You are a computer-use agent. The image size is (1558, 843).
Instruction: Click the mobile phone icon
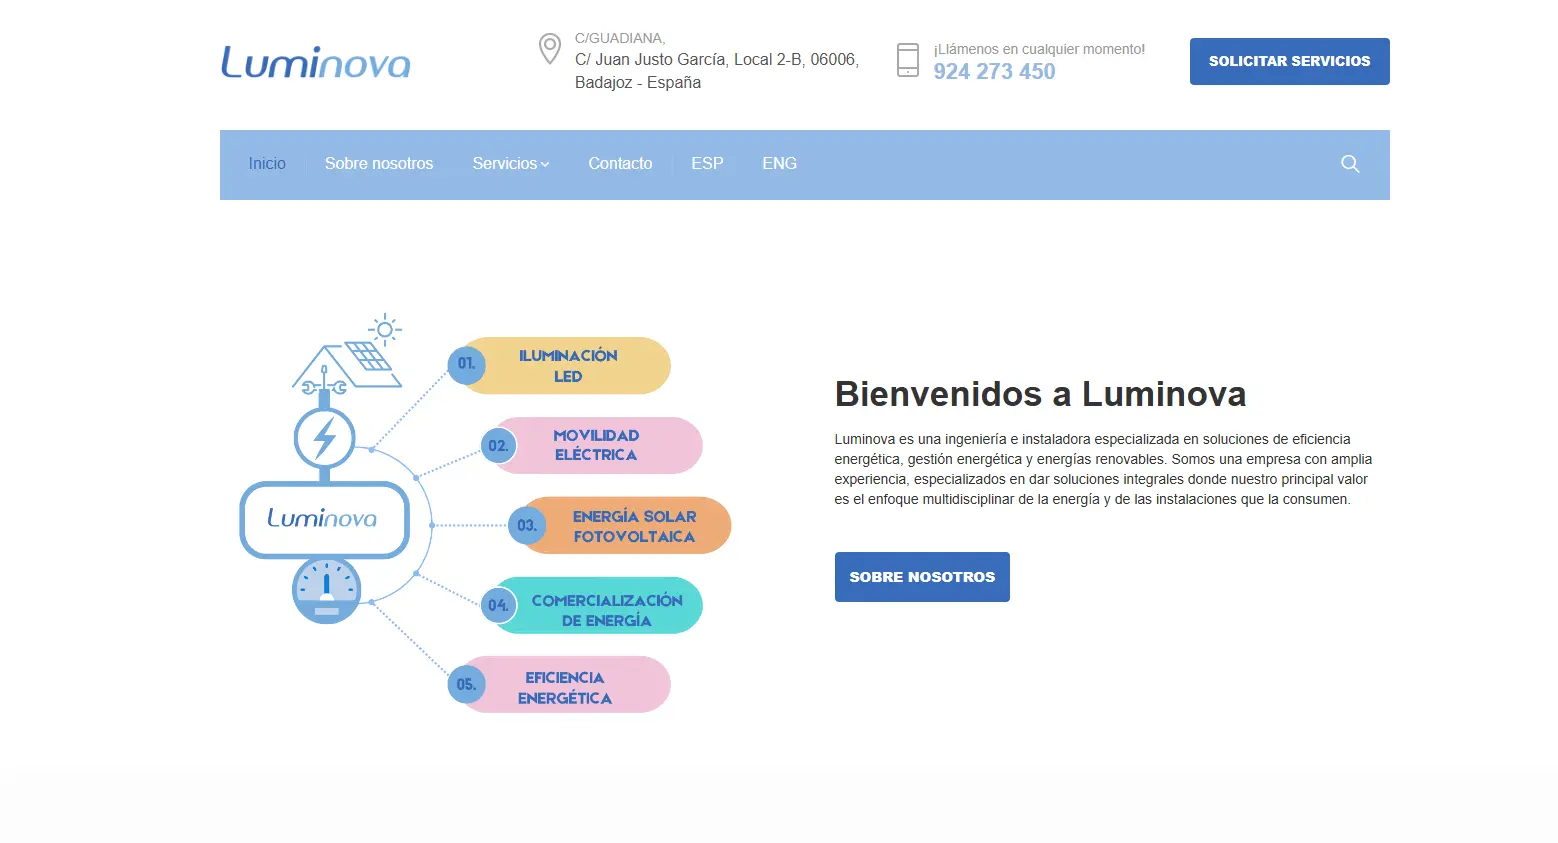click(x=907, y=60)
